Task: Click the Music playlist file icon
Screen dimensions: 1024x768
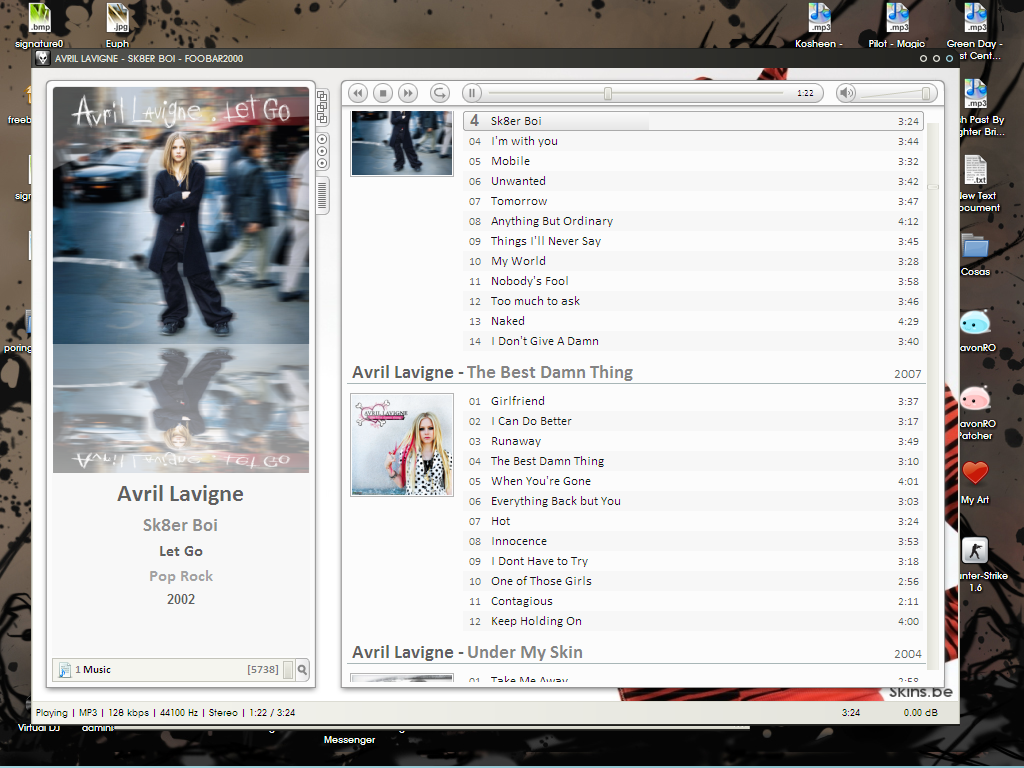Action: tap(65, 670)
